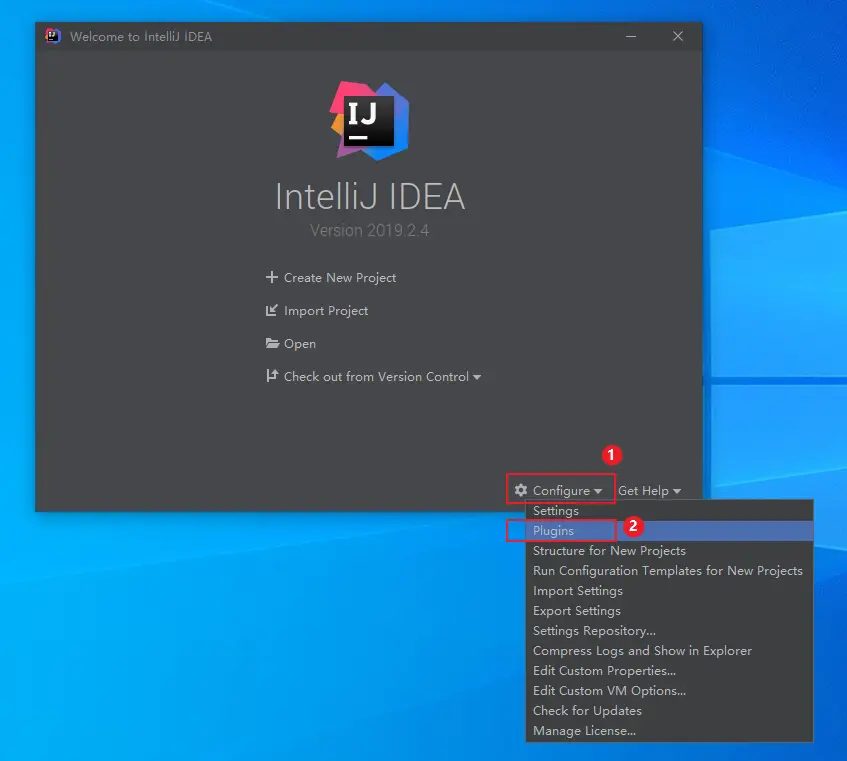This screenshot has width=847, height=761.
Task: Click the small IntelliJ icon in title bar
Action: 52,36
